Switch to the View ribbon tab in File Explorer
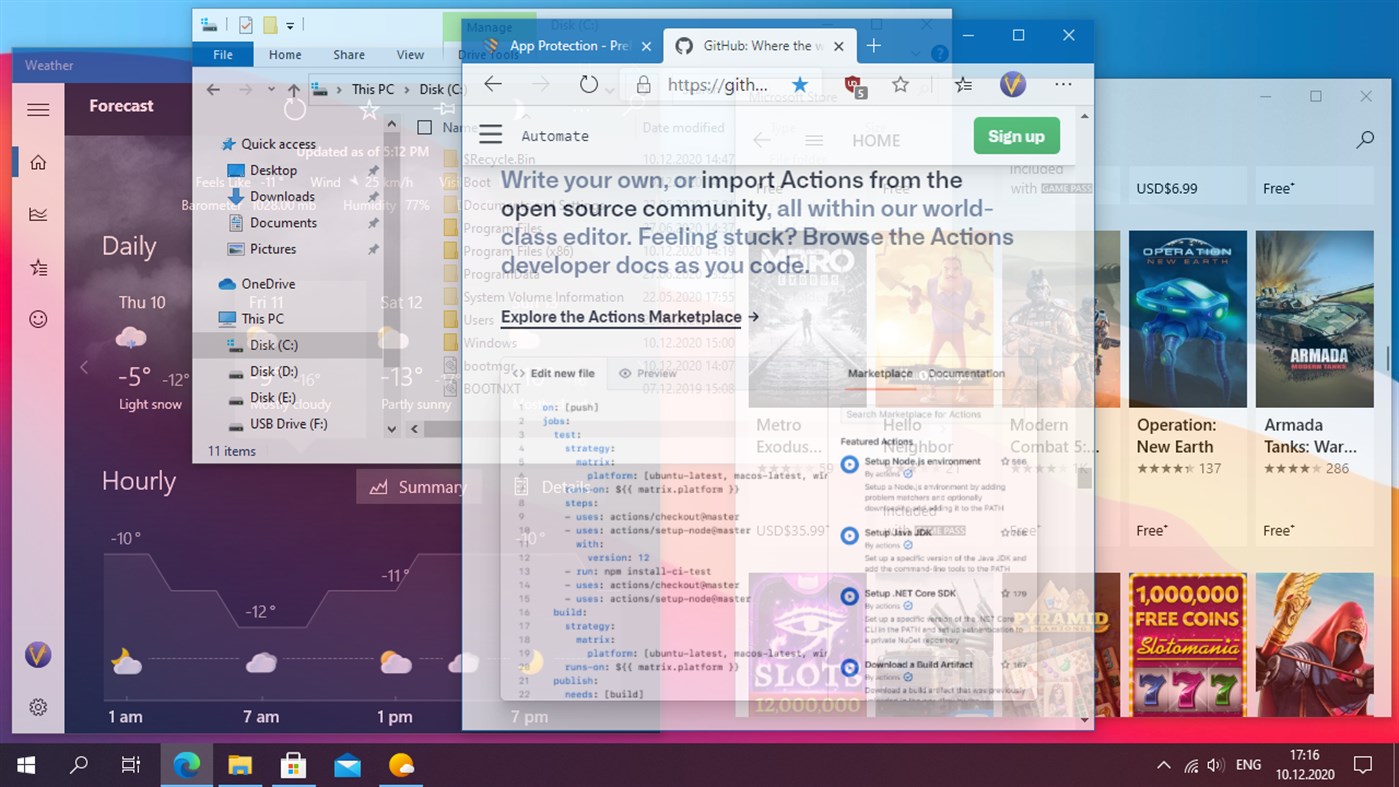 (x=410, y=55)
